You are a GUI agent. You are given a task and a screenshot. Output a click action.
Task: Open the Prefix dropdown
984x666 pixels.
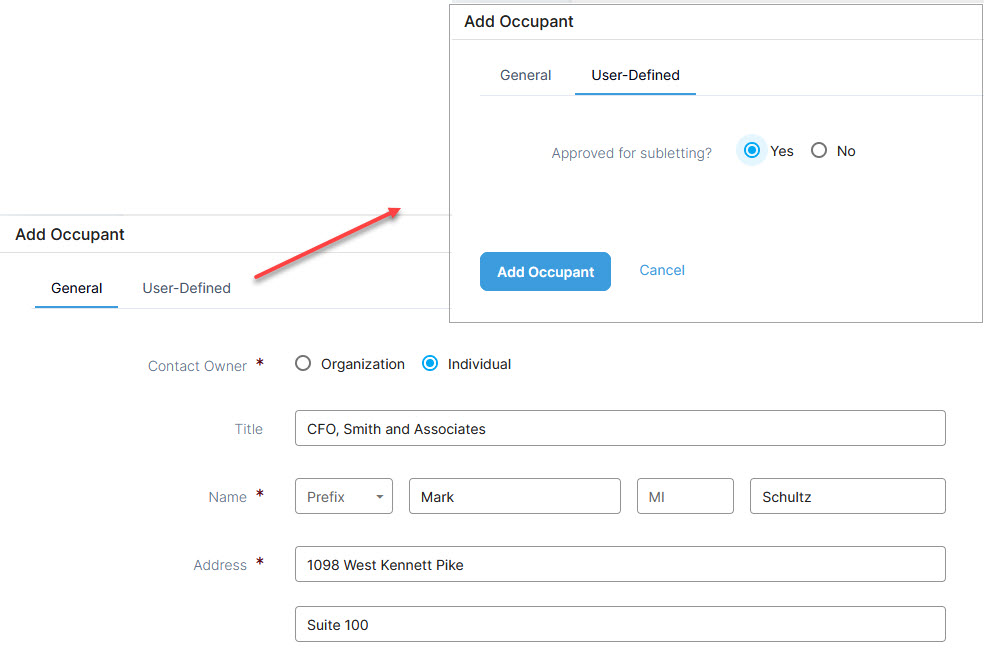coord(344,497)
